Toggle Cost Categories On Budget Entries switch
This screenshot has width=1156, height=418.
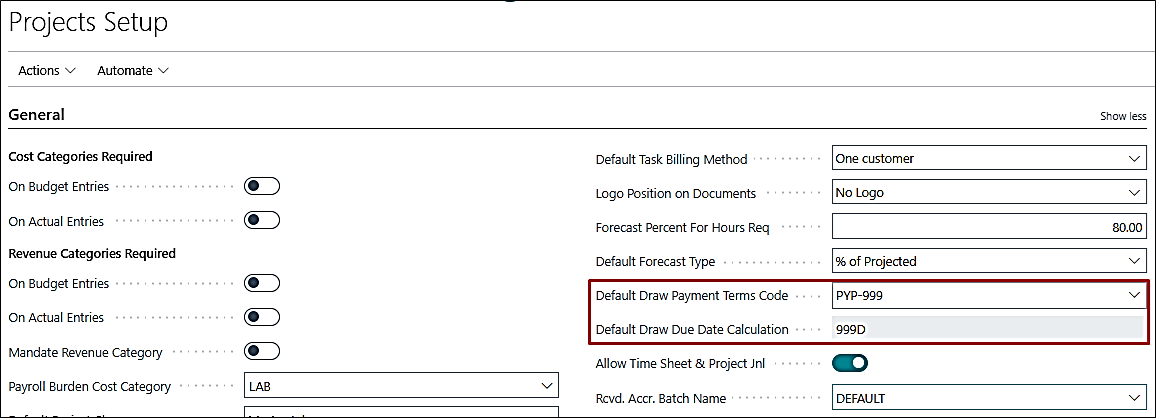[262, 186]
